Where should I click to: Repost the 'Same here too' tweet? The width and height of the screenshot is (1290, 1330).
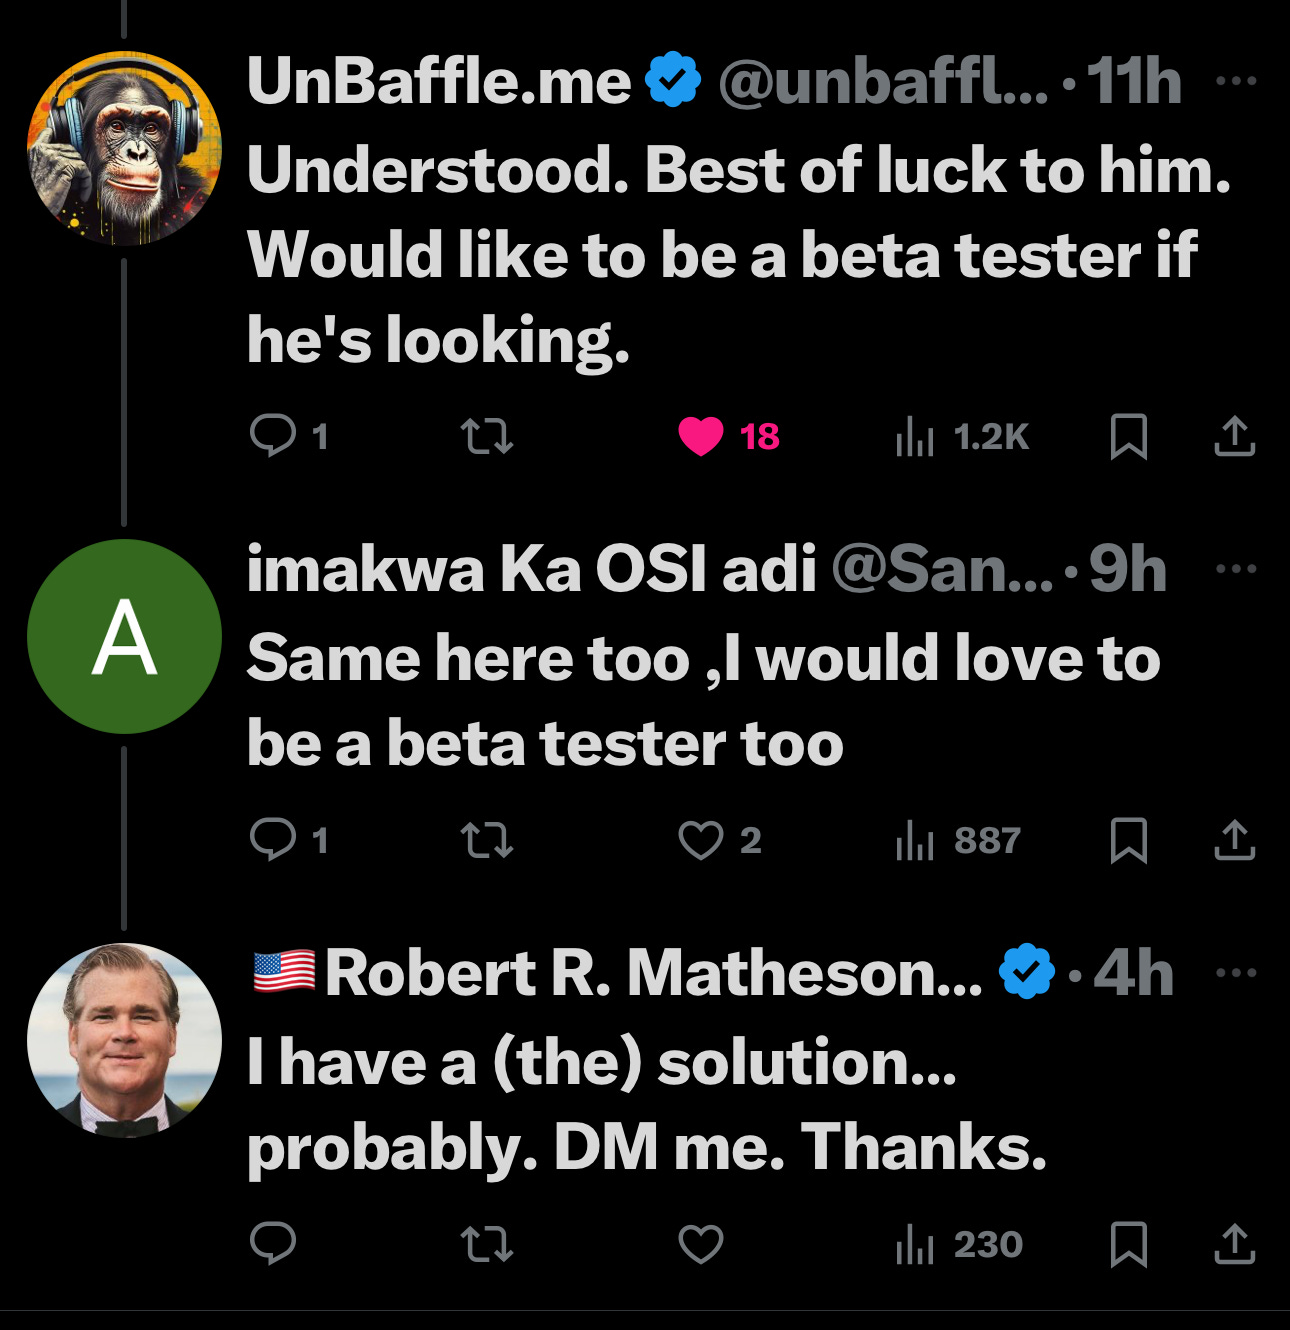(x=487, y=840)
